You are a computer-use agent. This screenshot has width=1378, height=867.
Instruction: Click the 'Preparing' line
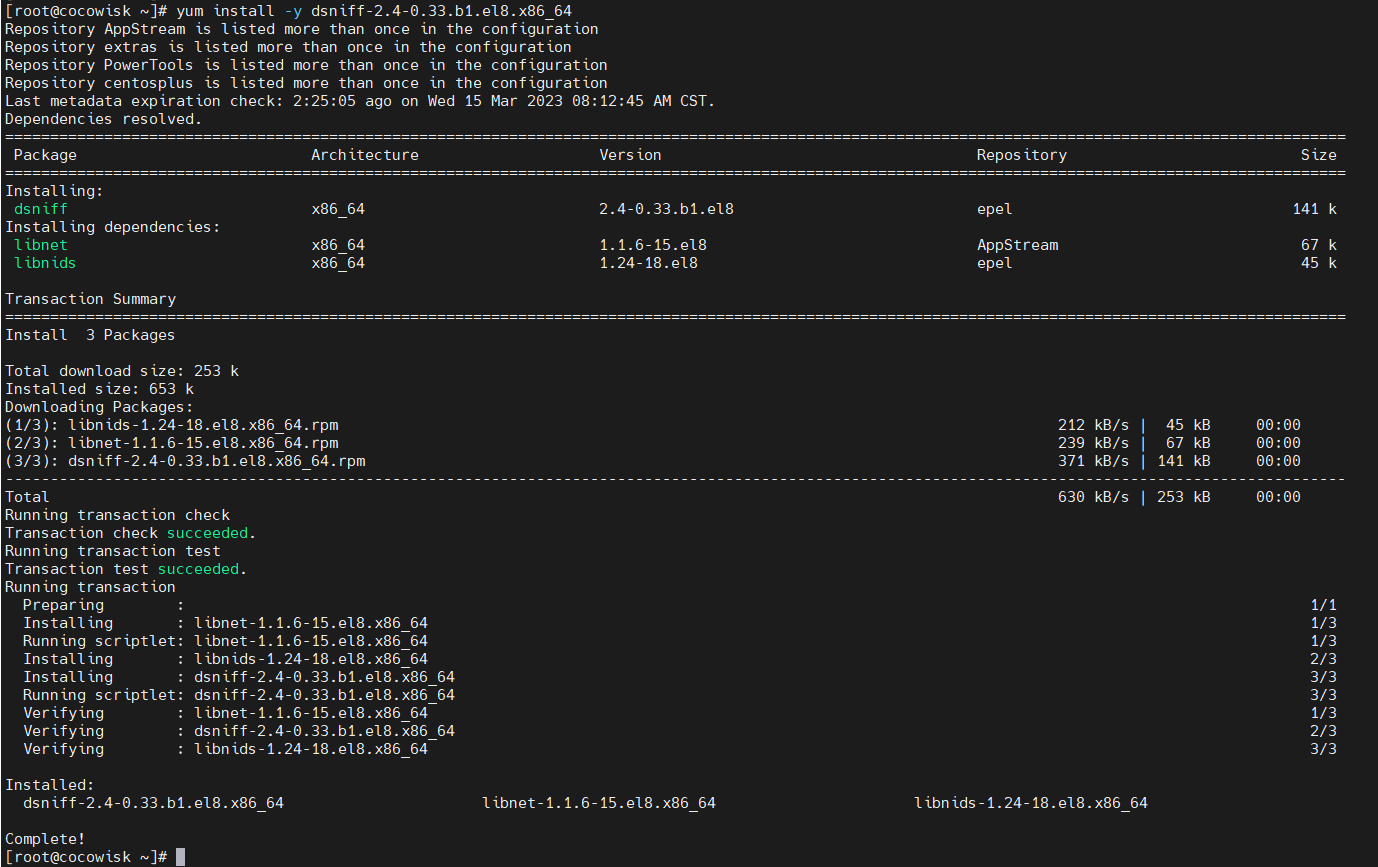click(x=680, y=605)
